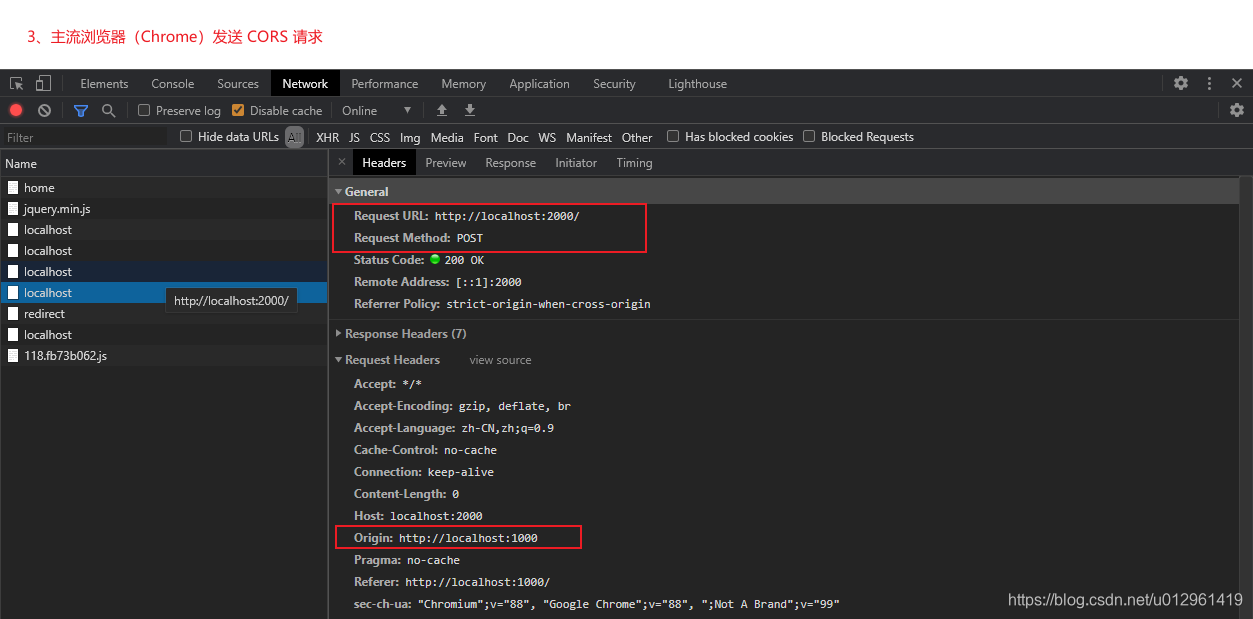The height and width of the screenshot is (619, 1253).
Task: Activate the inspect element picker icon
Action: click(x=17, y=84)
